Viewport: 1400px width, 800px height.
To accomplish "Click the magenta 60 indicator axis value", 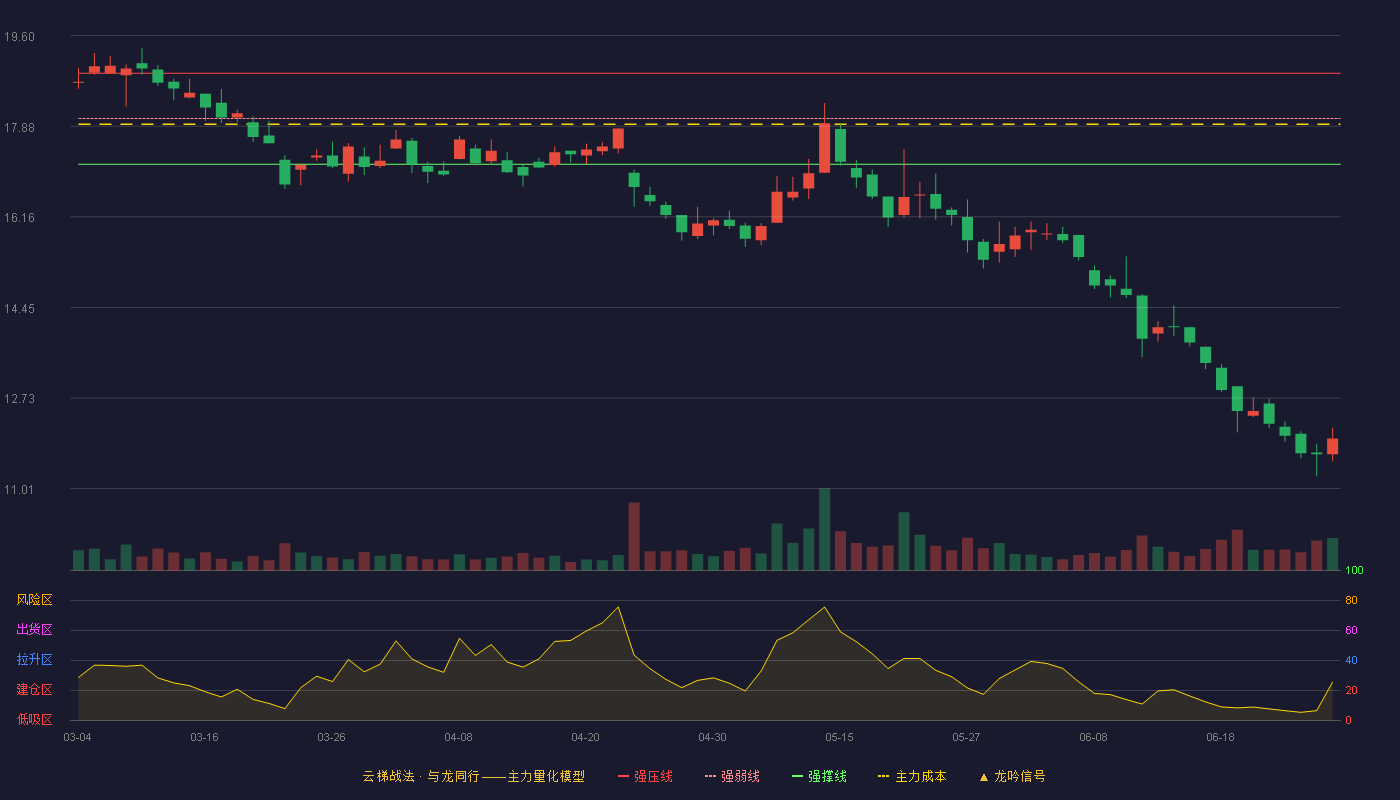I will coord(1351,630).
